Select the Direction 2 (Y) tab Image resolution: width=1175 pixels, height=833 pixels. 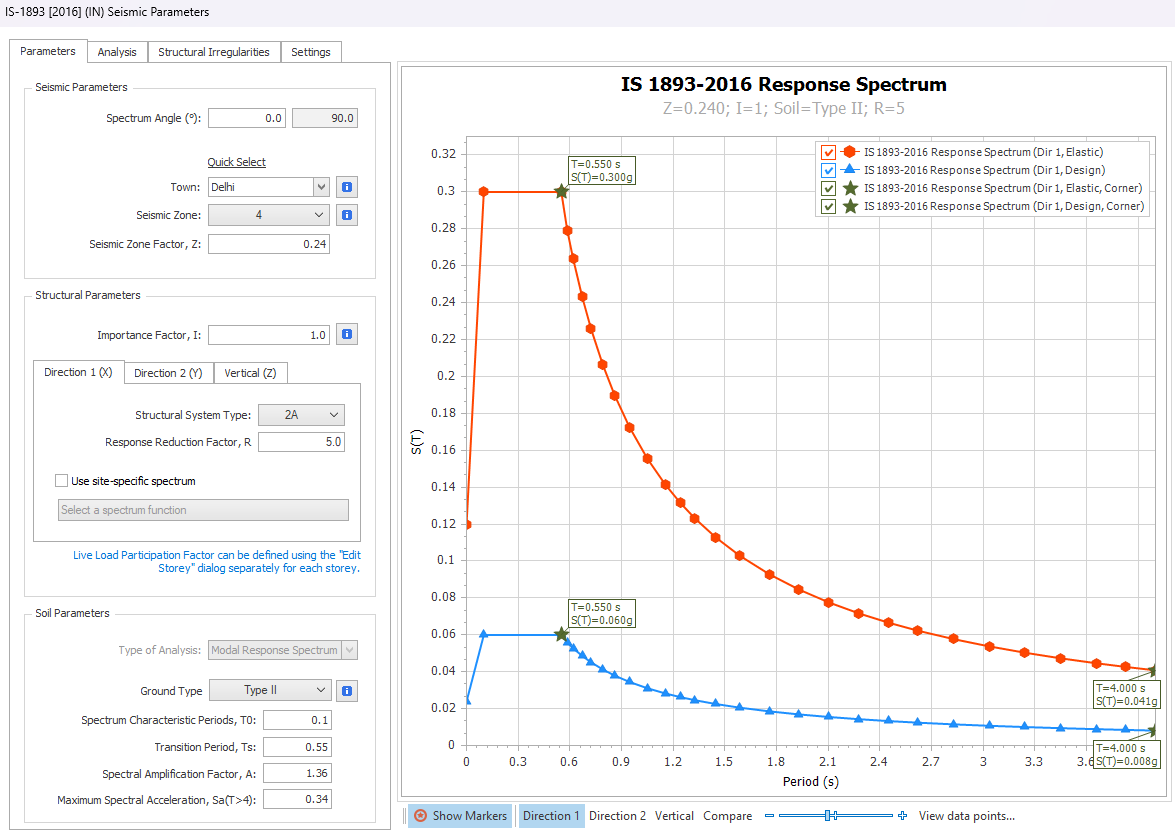pos(168,373)
